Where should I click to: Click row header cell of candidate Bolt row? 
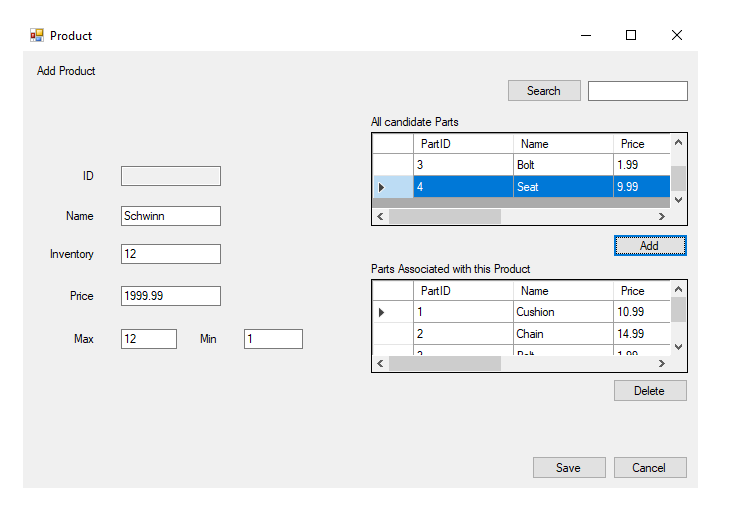(x=393, y=165)
